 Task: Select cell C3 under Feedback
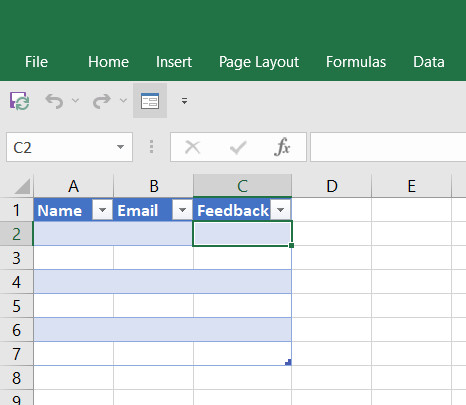[x=242, y=258]
